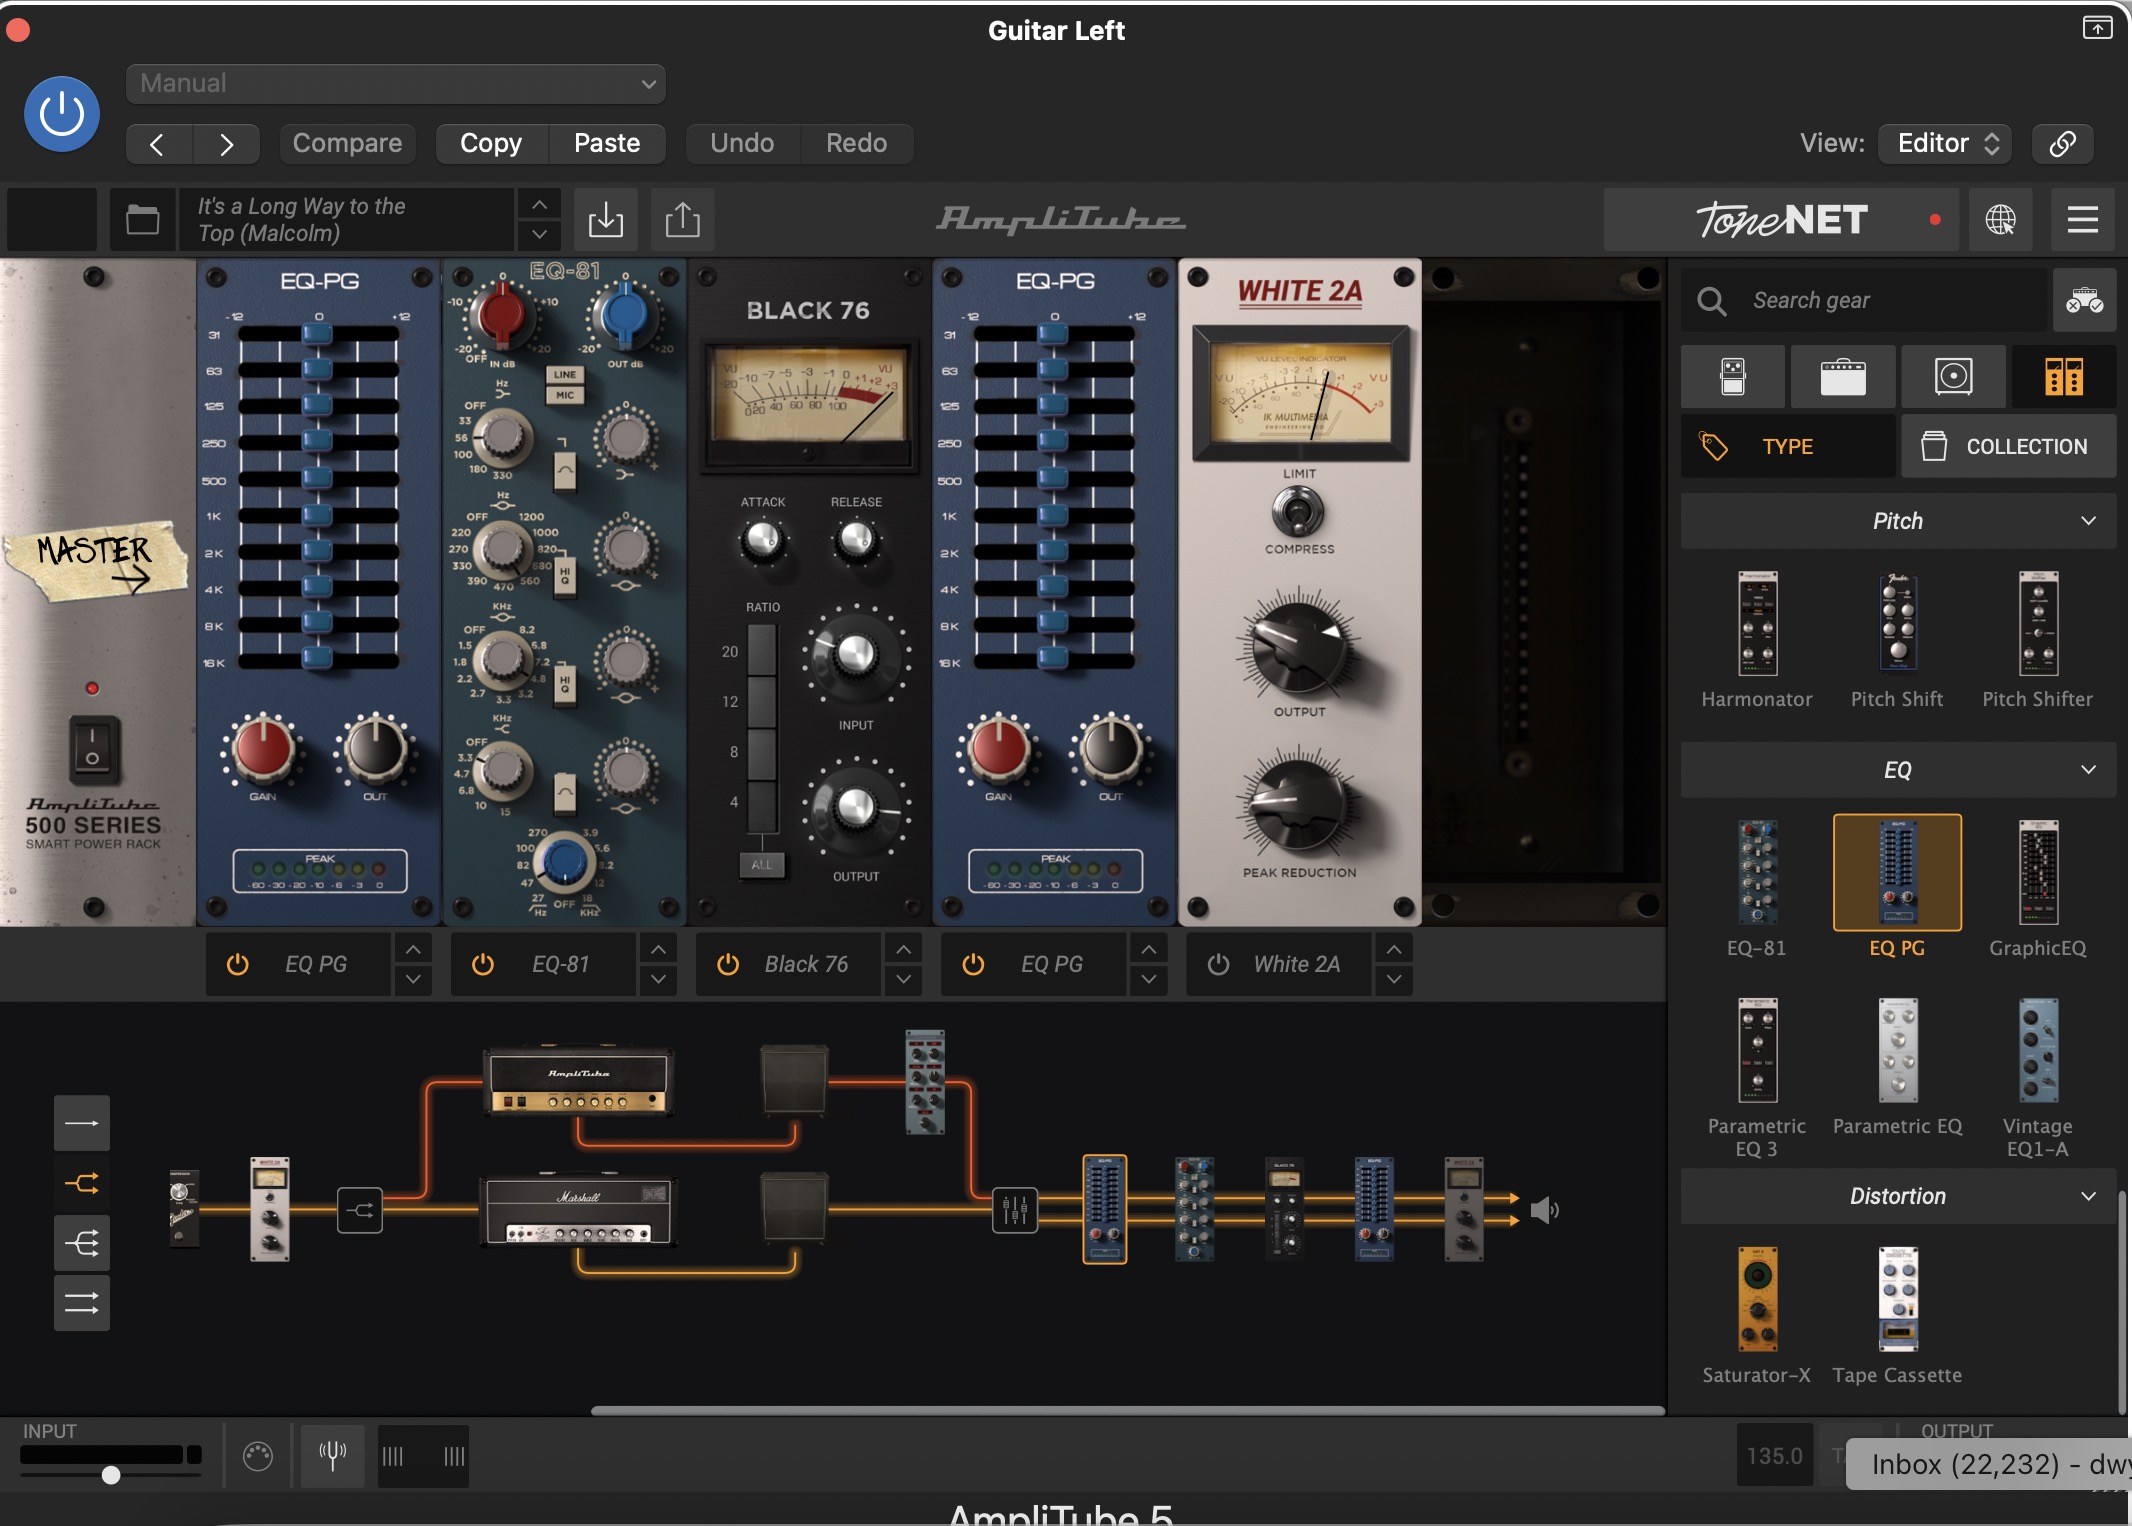
Task: Toggle the plugin bypass power button
Action: 61,114
